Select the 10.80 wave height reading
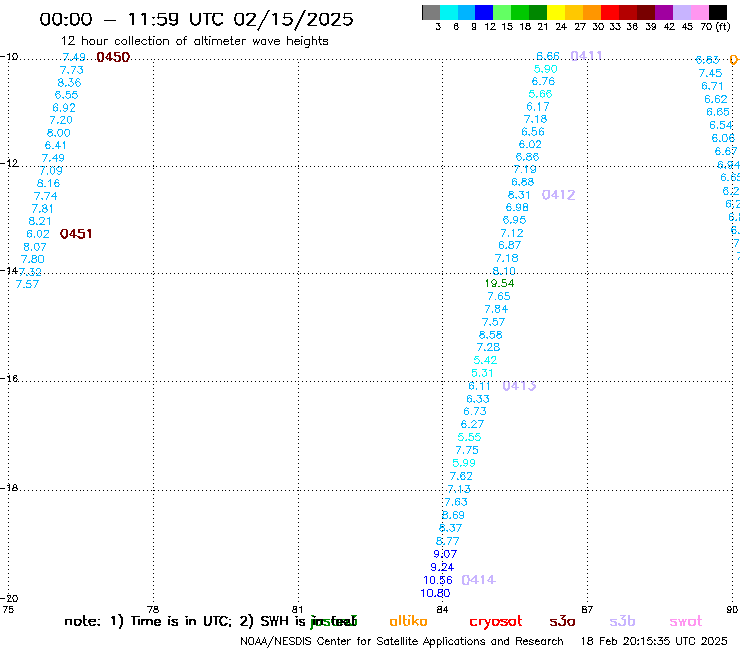The image size is (740, 650). (435, 593)
